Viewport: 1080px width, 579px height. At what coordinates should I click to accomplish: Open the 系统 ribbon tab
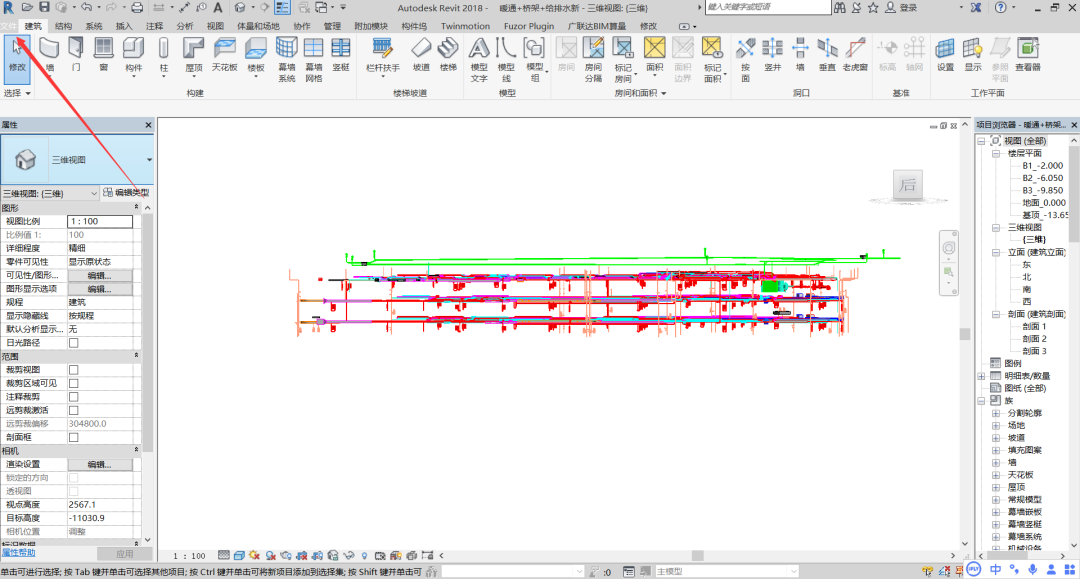point(94,26)
